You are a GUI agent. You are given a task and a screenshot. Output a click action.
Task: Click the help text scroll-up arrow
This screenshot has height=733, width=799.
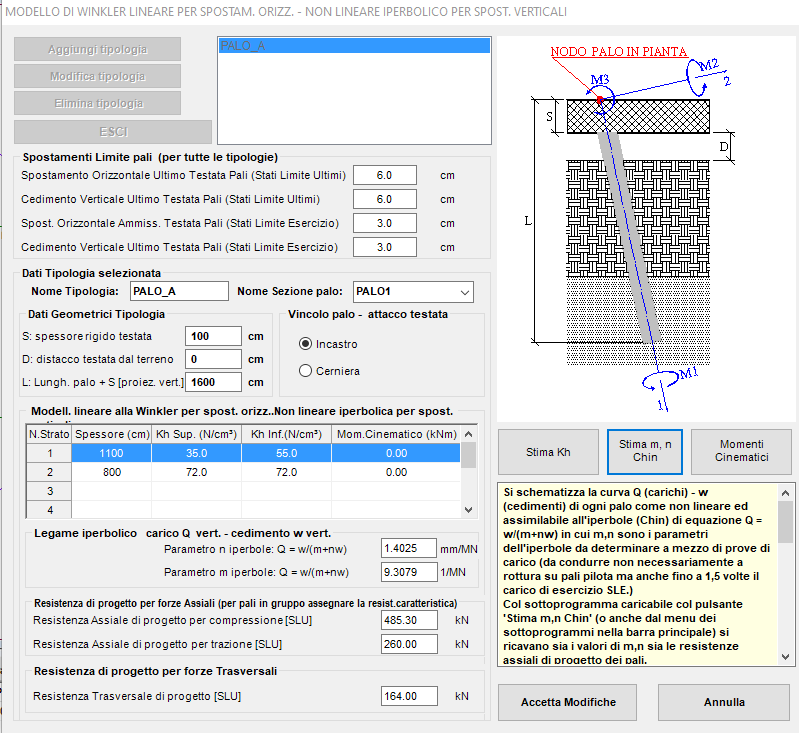(x=785, y=493)
